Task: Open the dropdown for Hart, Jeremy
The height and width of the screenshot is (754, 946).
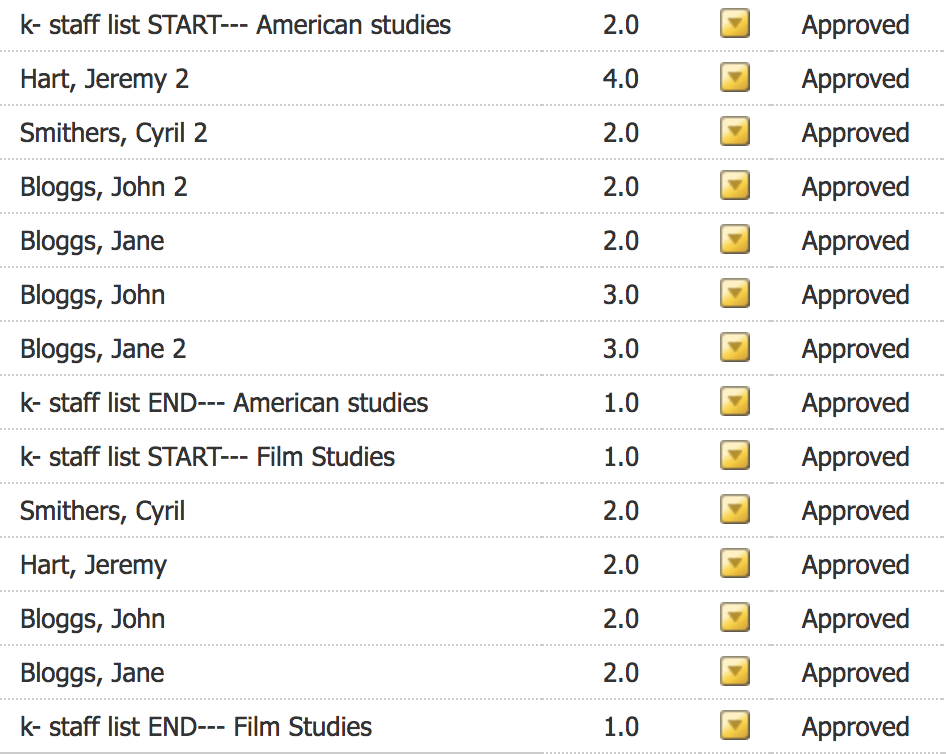Action: tap(735, 564)
